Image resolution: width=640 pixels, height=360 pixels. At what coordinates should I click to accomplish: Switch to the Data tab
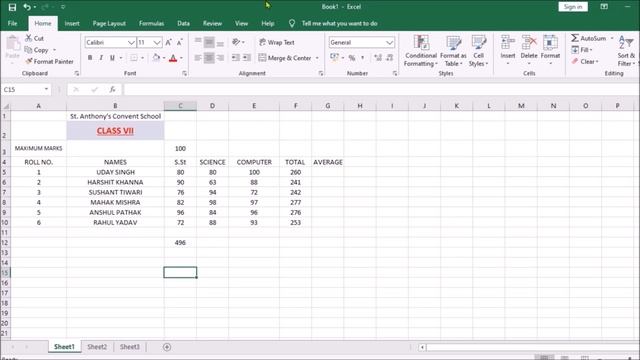click(183, 23)
